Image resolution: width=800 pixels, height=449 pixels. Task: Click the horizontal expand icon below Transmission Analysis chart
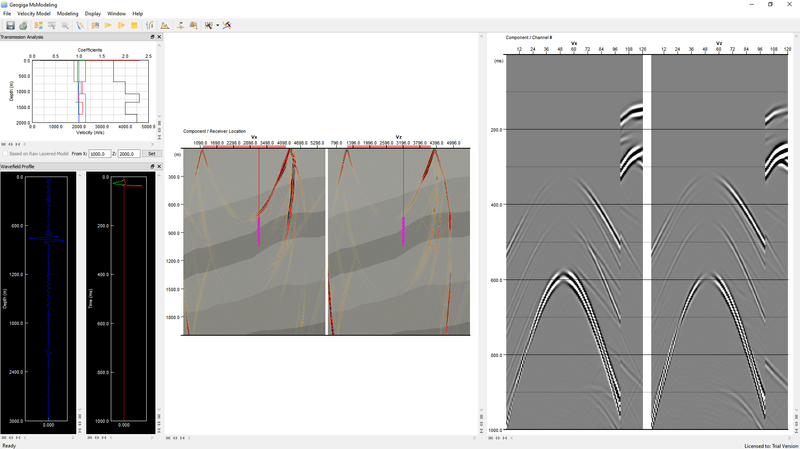pos(11,144)
